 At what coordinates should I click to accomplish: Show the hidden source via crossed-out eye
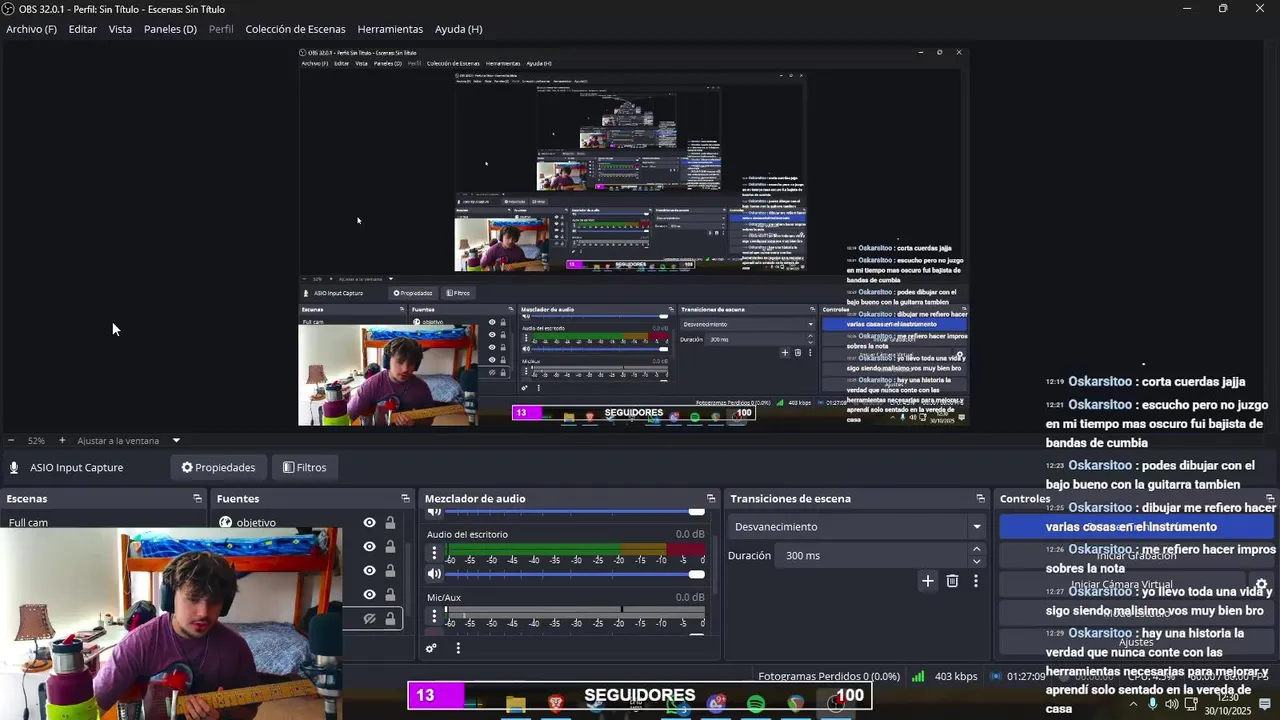369,619
